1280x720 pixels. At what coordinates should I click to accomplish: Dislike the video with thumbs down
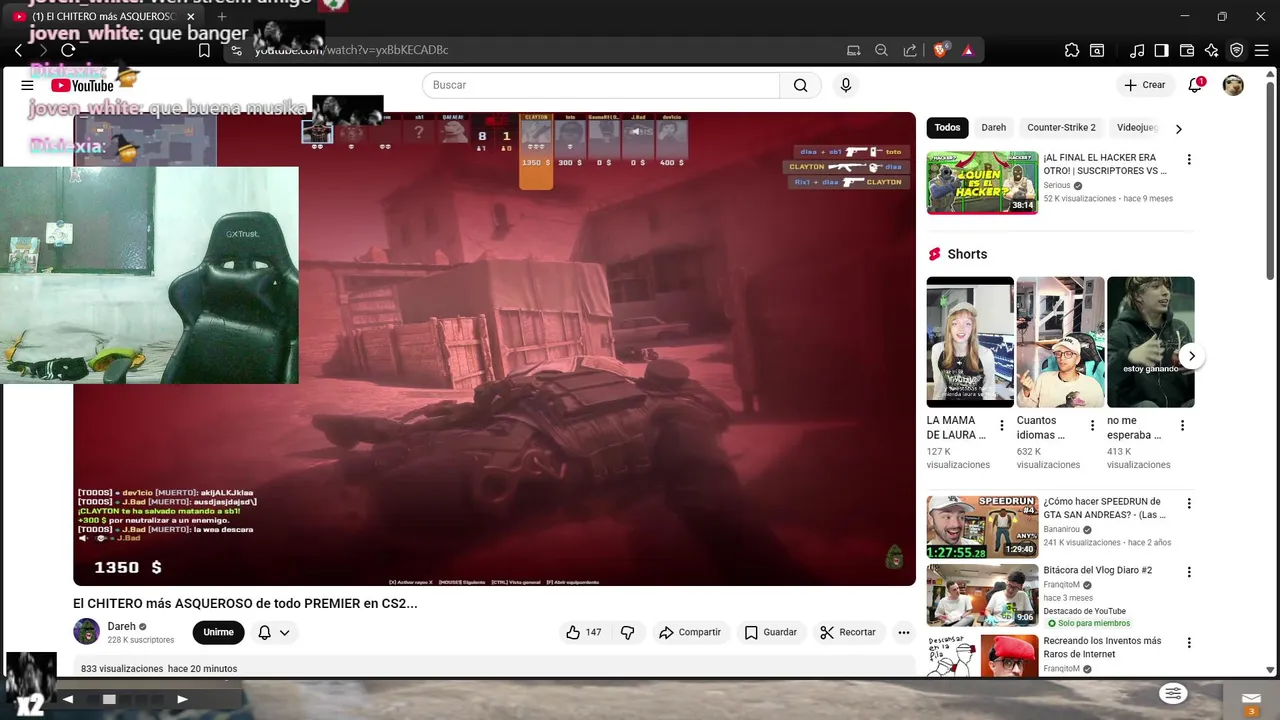click(x=628, y=632)
